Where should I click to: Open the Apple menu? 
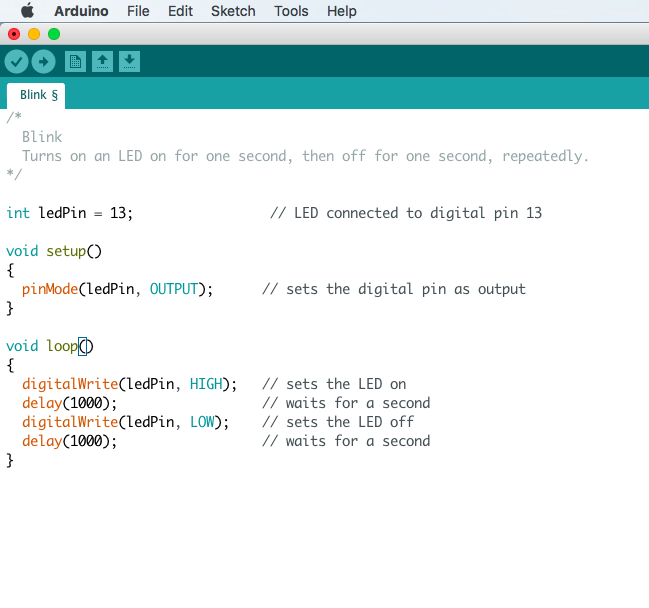[x=27, y=11]
